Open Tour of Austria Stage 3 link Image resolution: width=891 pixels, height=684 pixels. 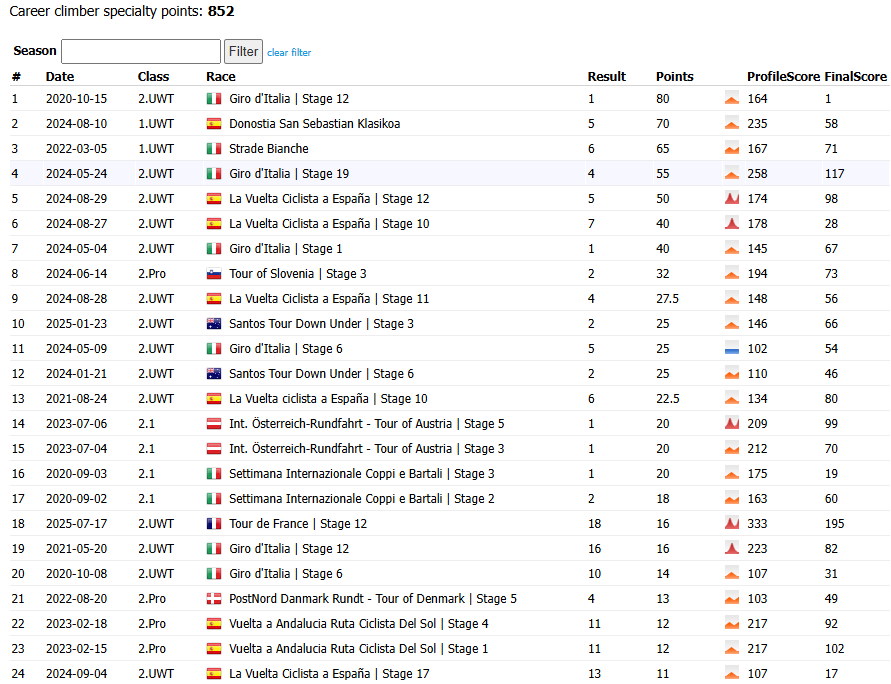367,449
